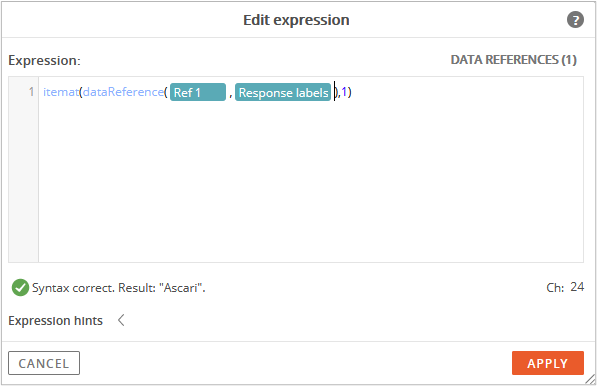Screen dimensions: 597x386
Task: Click the Expression: field label
Action: pyautogui.click(x=45, y=61)
